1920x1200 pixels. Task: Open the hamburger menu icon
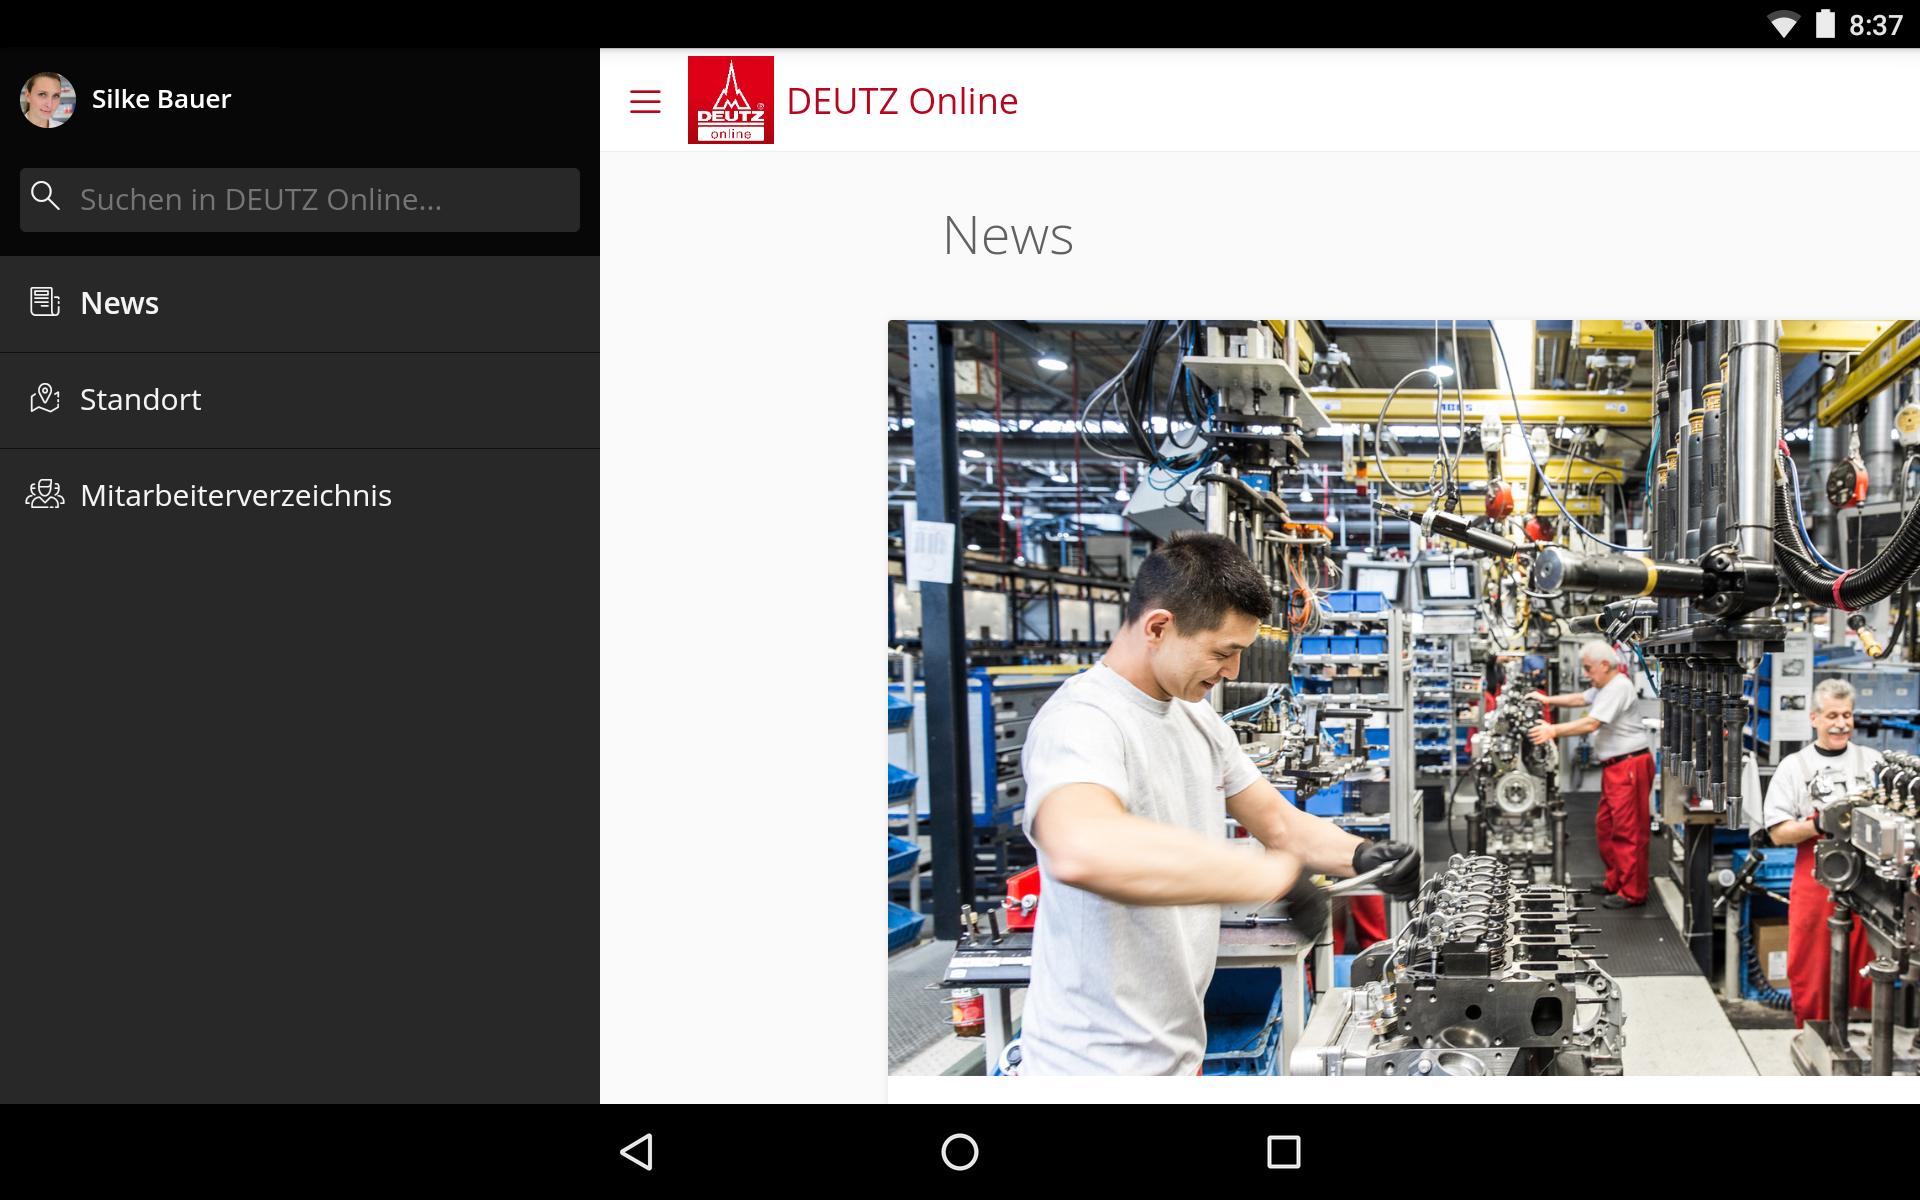pyautogui.click(x=645, y=101)
